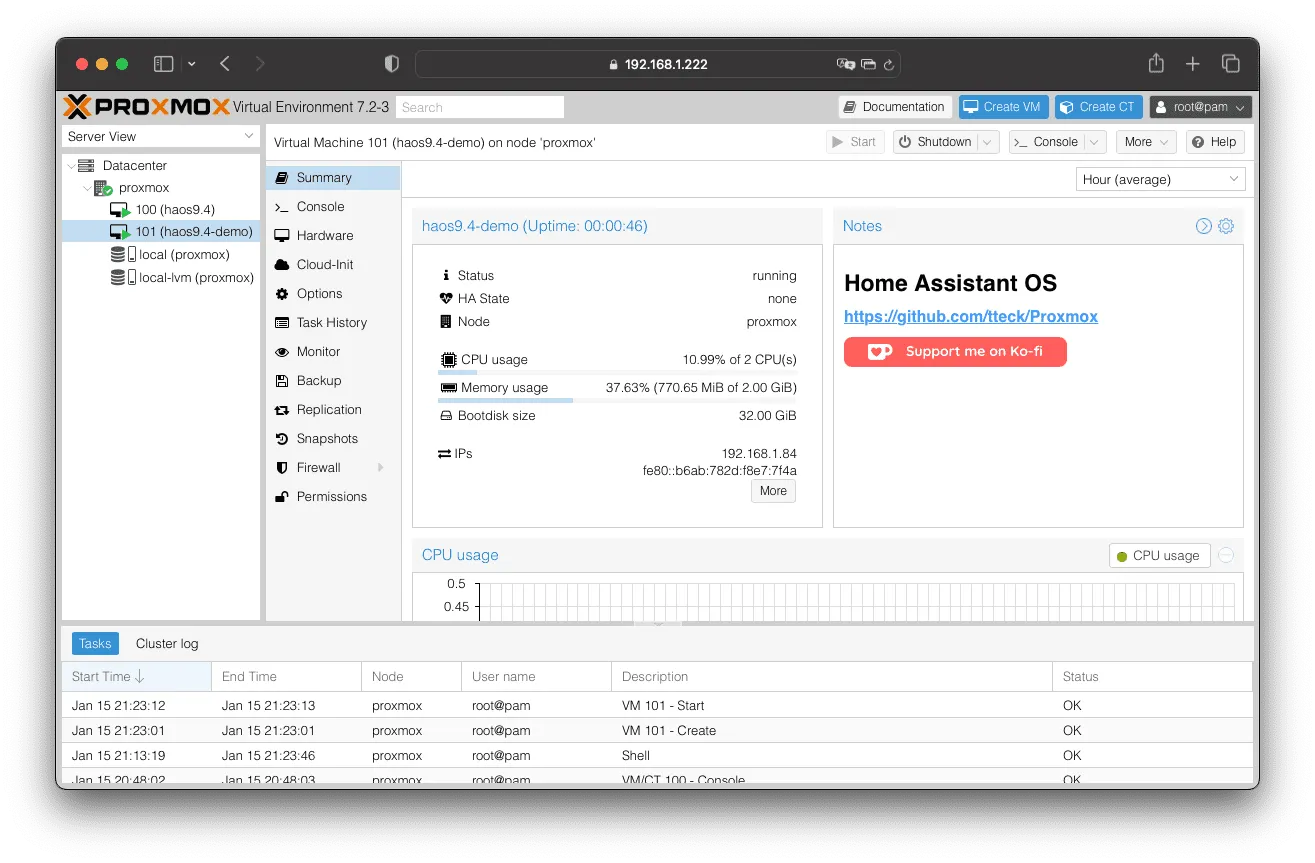Open the More actions dropdown
Viewport: 1315px width, 863px height.
(x=1145, y=142)
